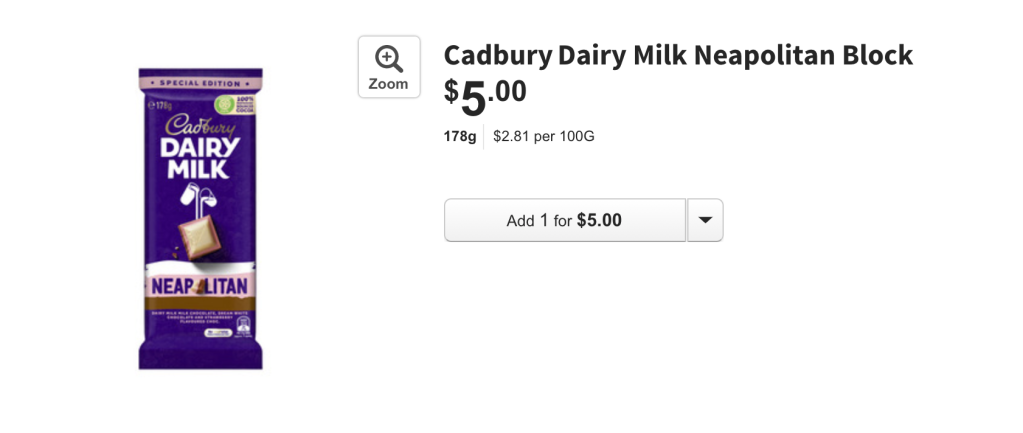Click the Cadbury Dairy Milk Neapolitan Block title
1023x433 pixels.
click(x=678, y=56)
